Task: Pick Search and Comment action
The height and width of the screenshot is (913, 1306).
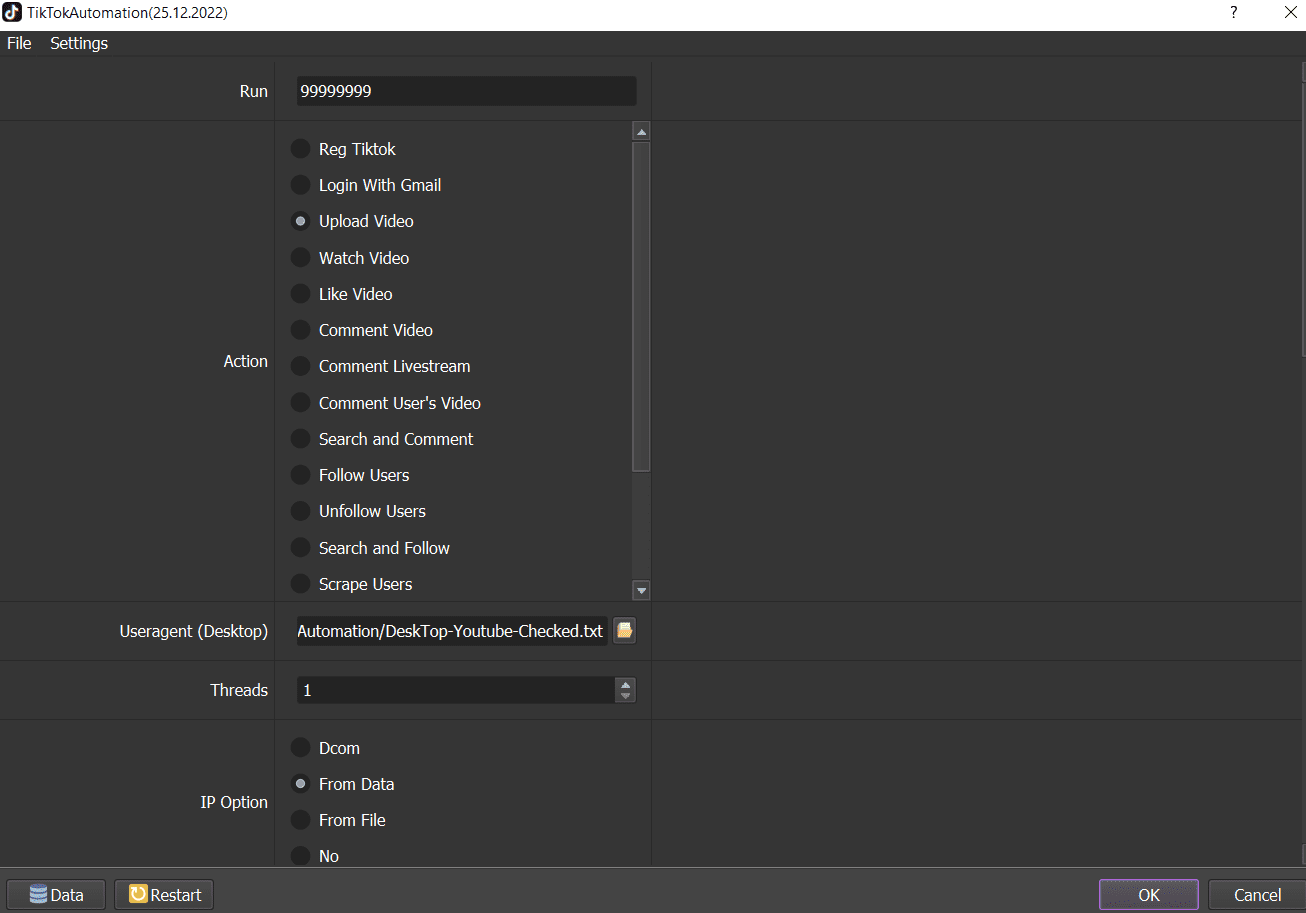Action: click(382, 439)
